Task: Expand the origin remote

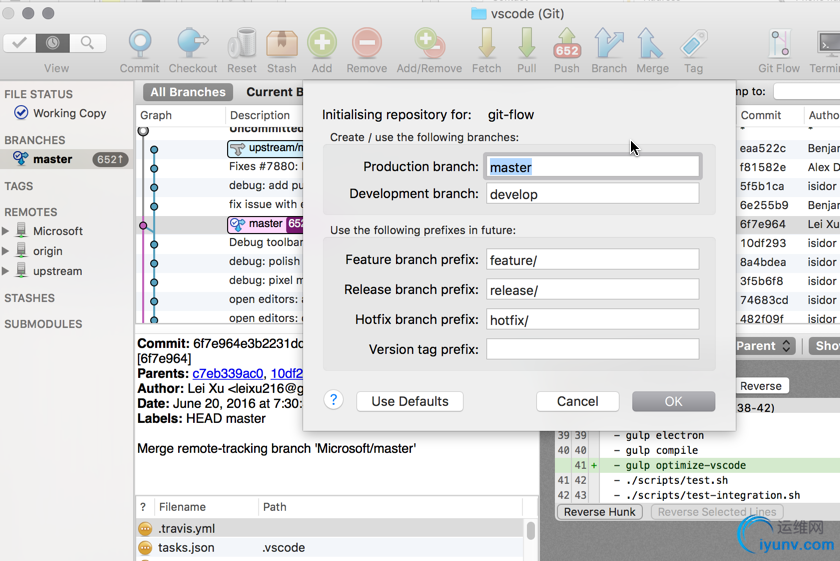Action: pos(5,251)
